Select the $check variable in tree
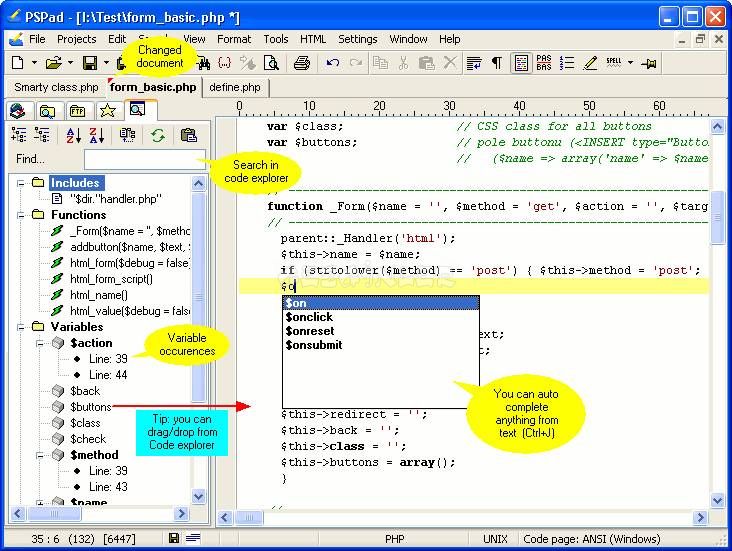Screen dimensions: 732x551 tap(88, 439)
